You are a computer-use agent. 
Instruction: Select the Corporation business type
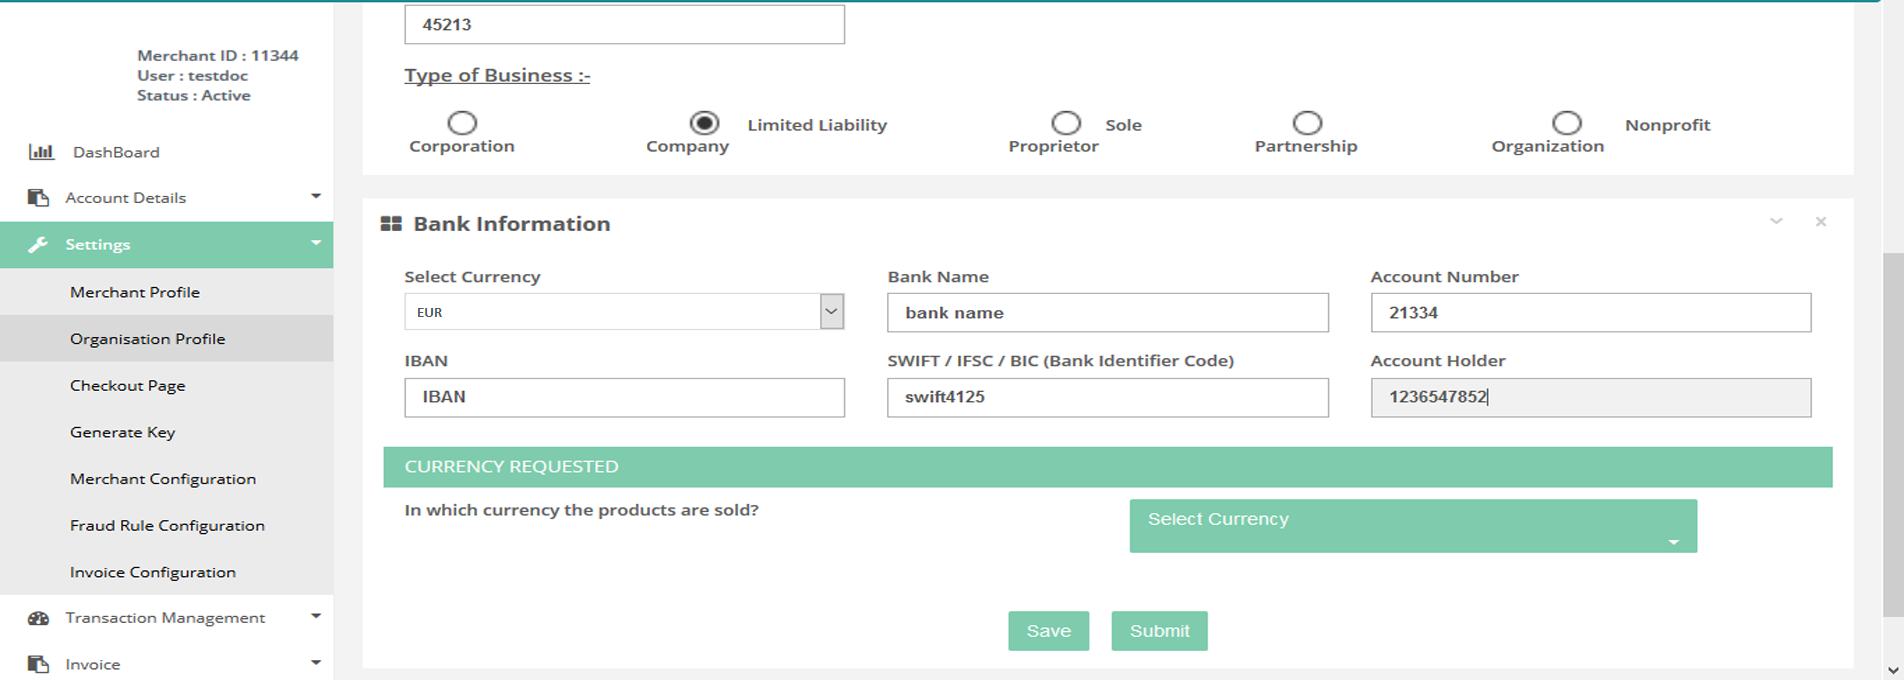462,123
